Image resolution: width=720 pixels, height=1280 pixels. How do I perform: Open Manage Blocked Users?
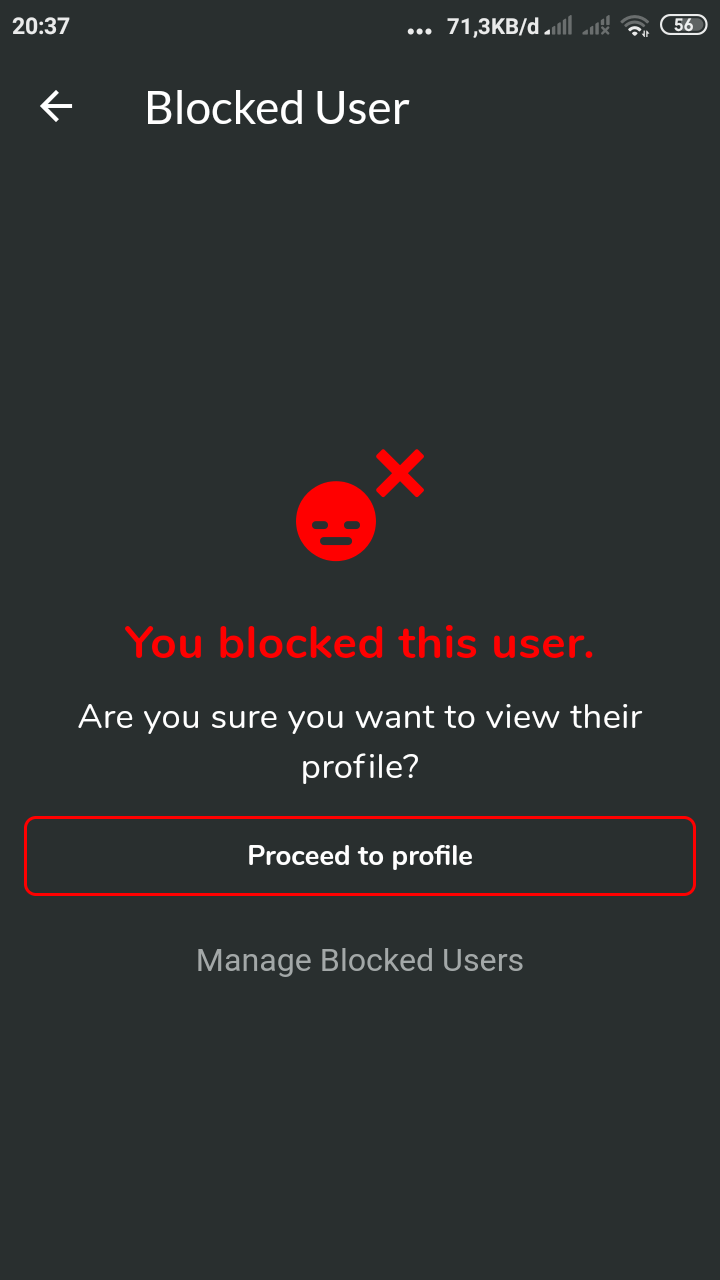360,960
